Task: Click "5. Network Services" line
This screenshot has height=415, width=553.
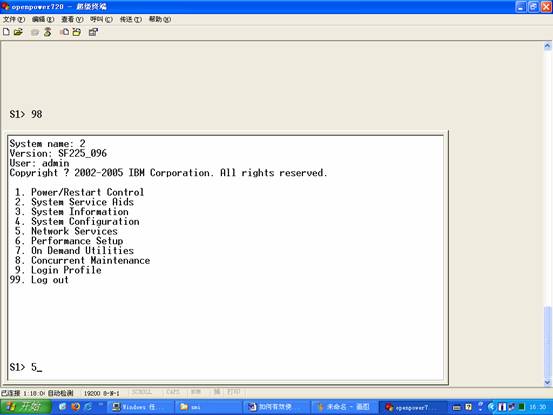Action: [x=66, y=231]
